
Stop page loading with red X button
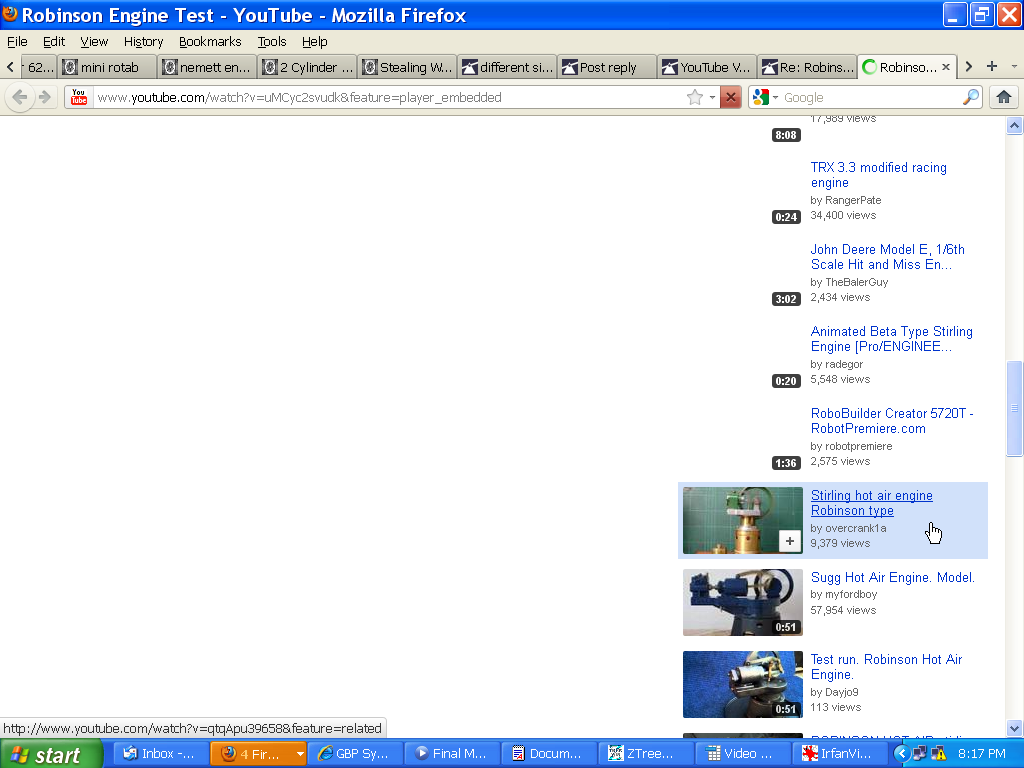pos(731,97)
